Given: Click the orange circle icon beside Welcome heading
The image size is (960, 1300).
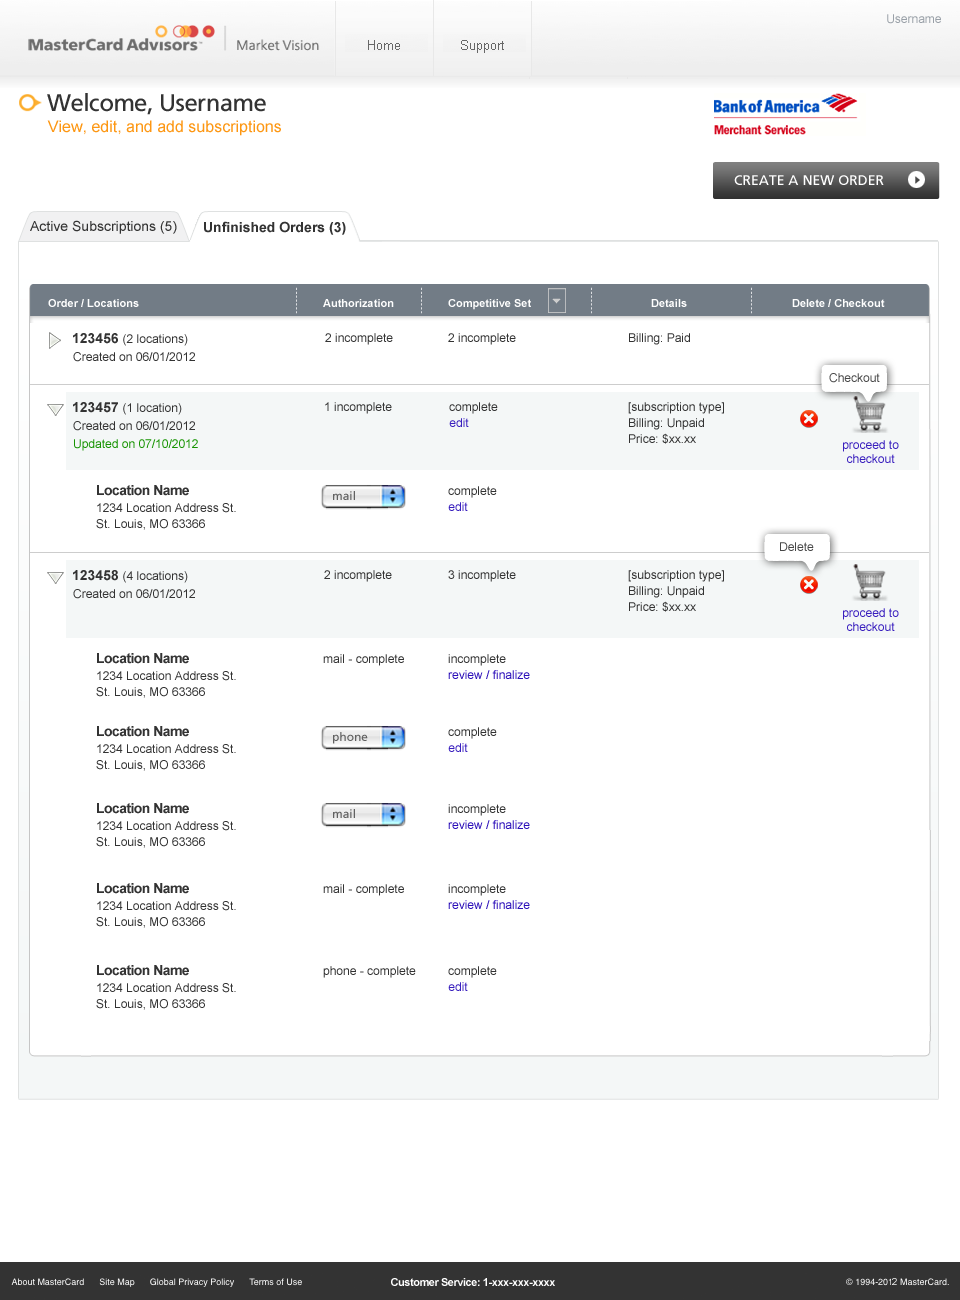Looking at the screenshot, I should (29, 103).
